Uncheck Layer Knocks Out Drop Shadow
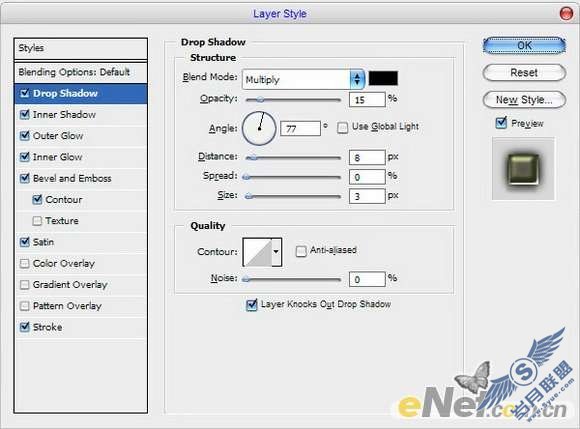Screen dimensions: 580x429 pyautogui.click(x=252, y=305)
